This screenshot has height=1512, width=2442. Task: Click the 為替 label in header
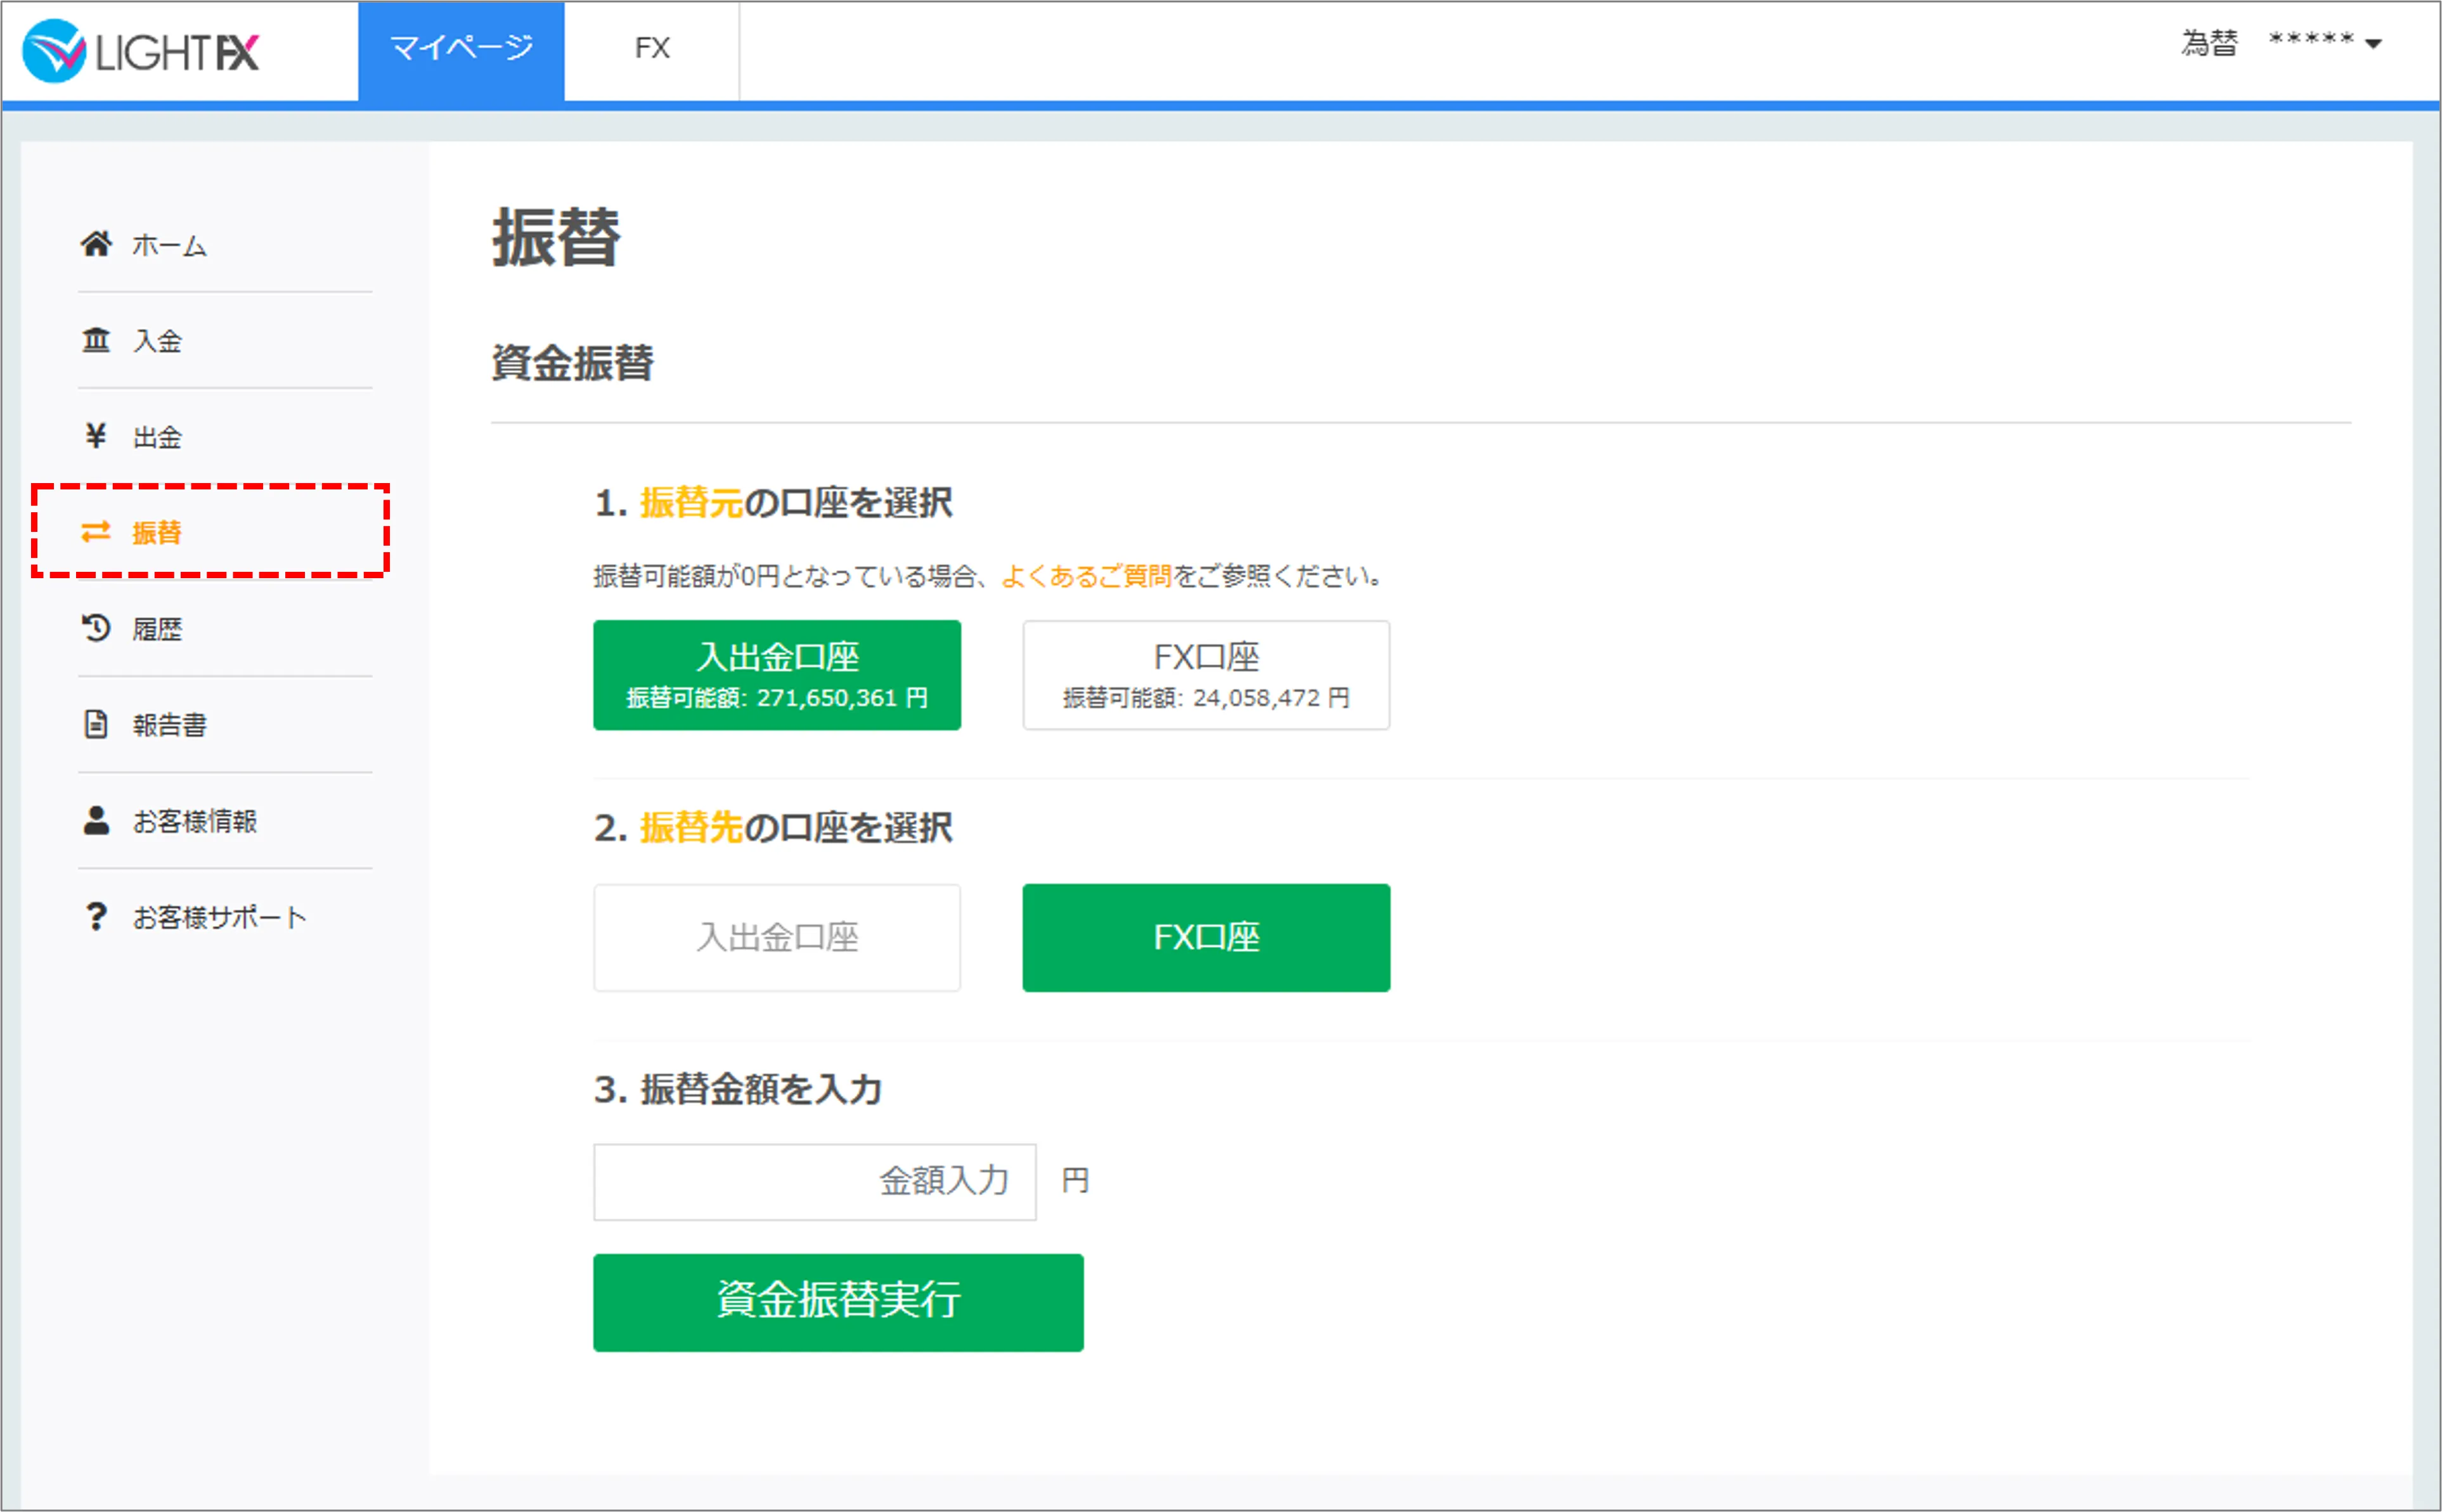[x=2209, y=43]
